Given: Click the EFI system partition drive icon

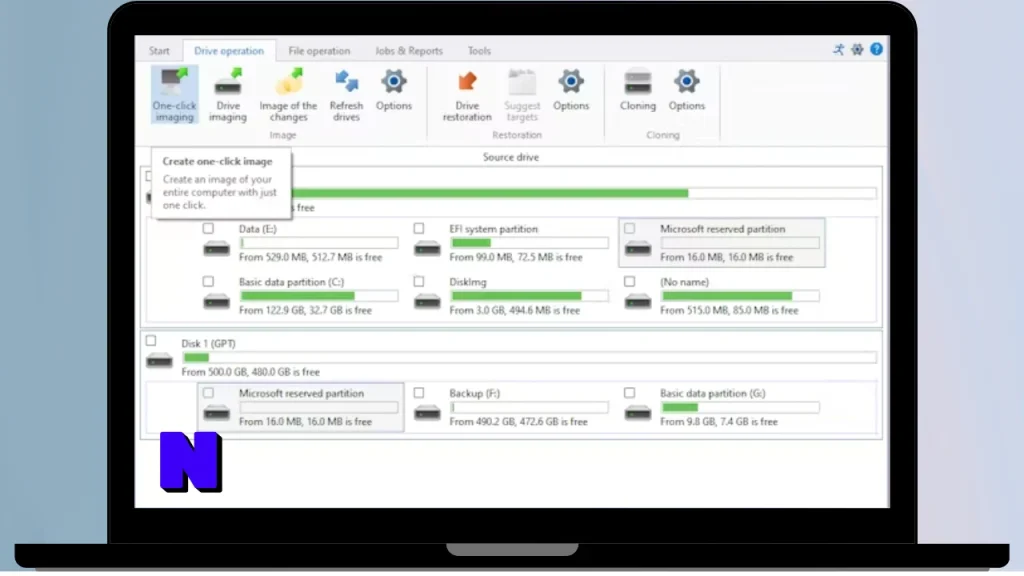Looking at the screenshot, I should (427, 249).
